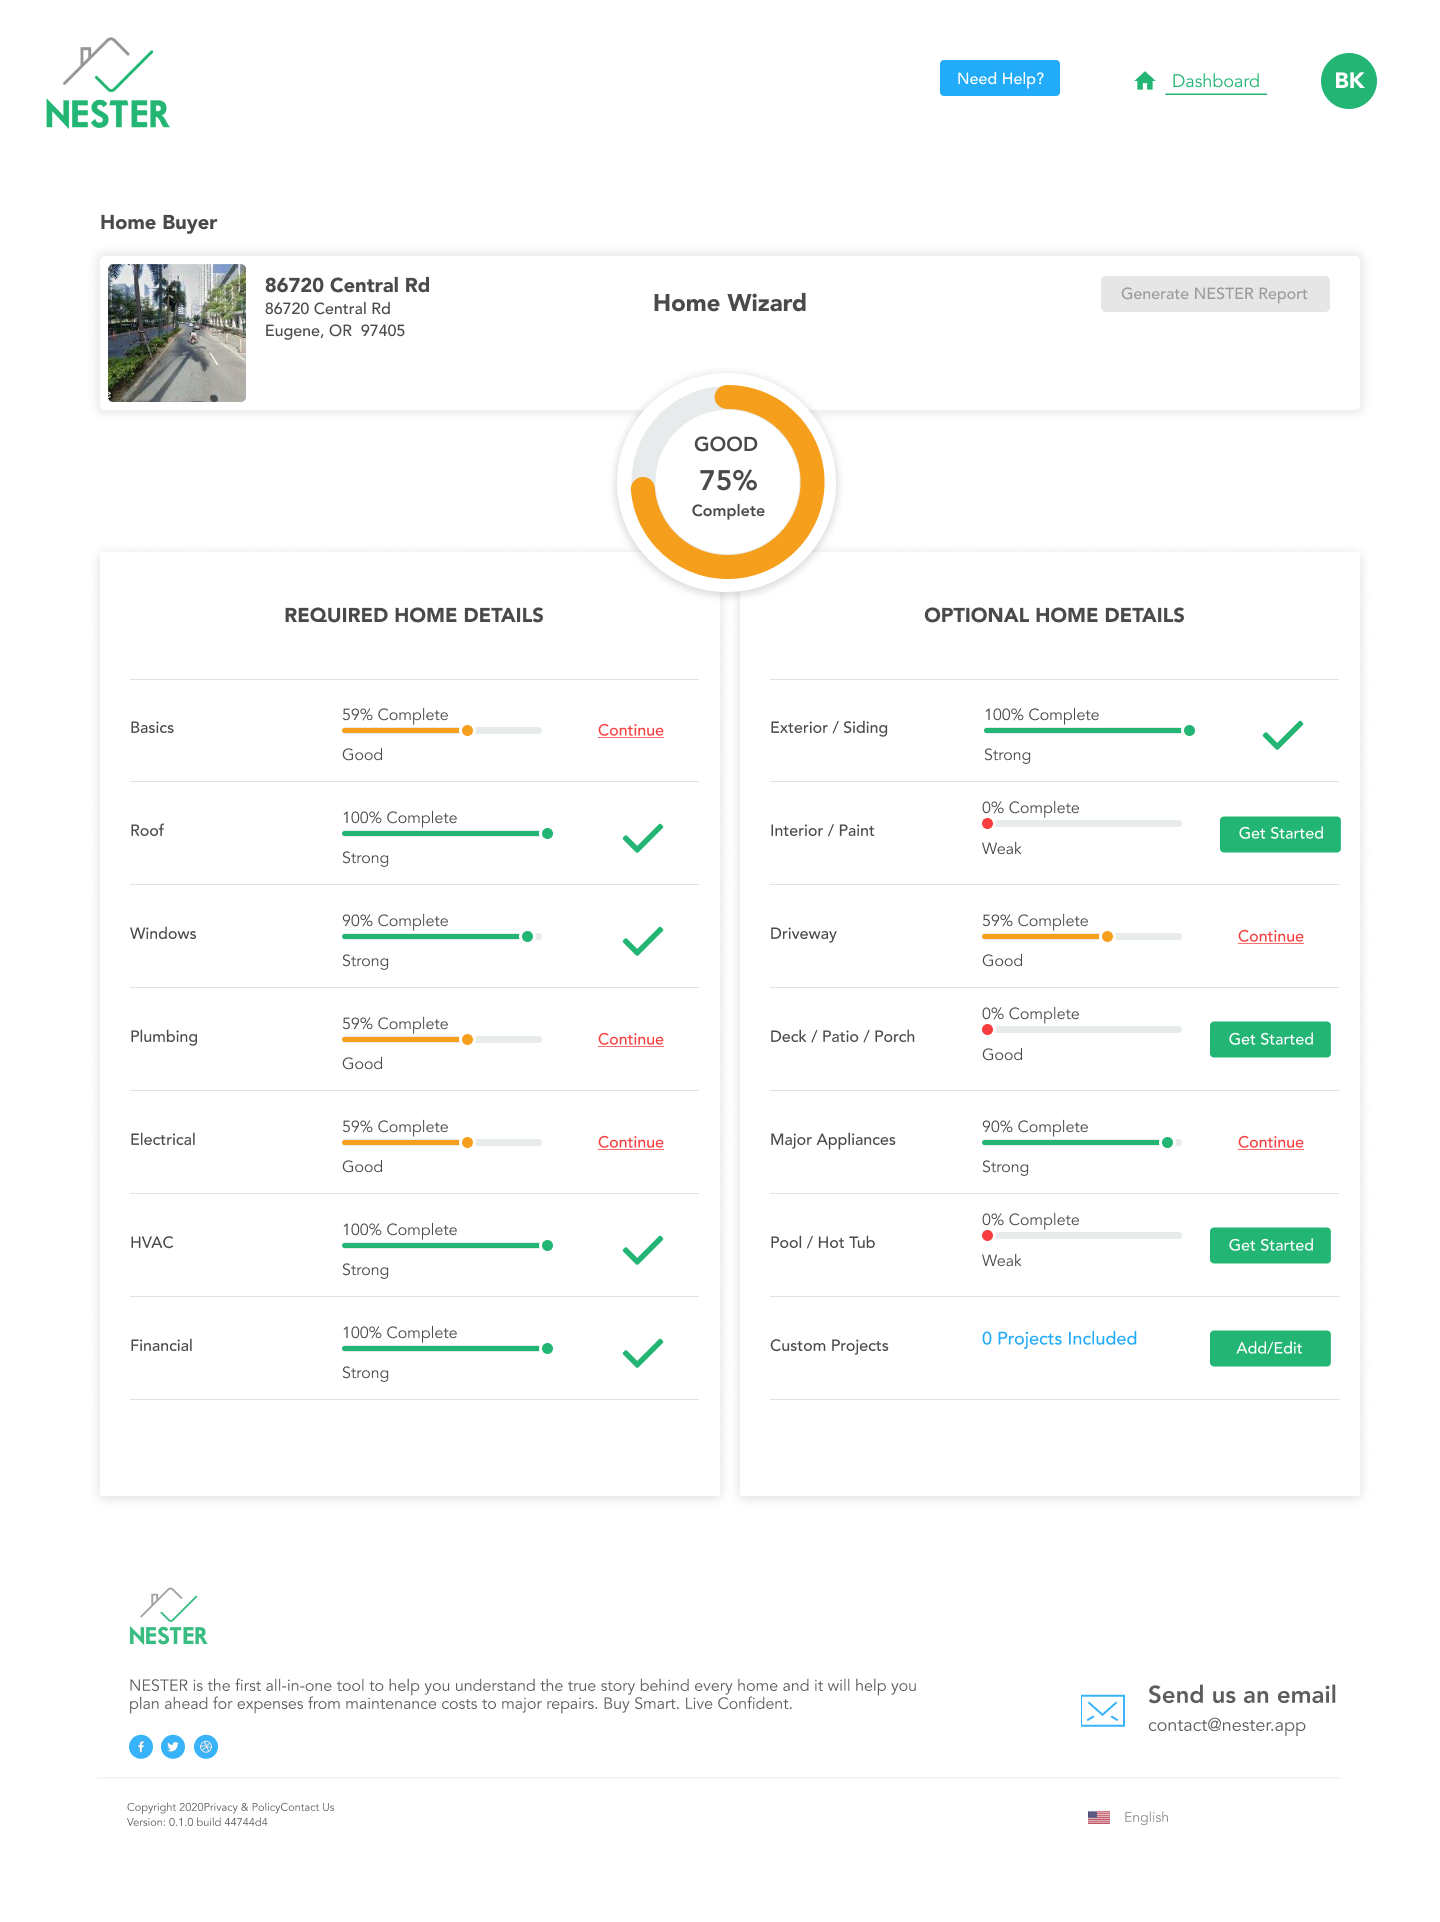
Task: Click the Home Buyer heading
Action: [159, 223]
